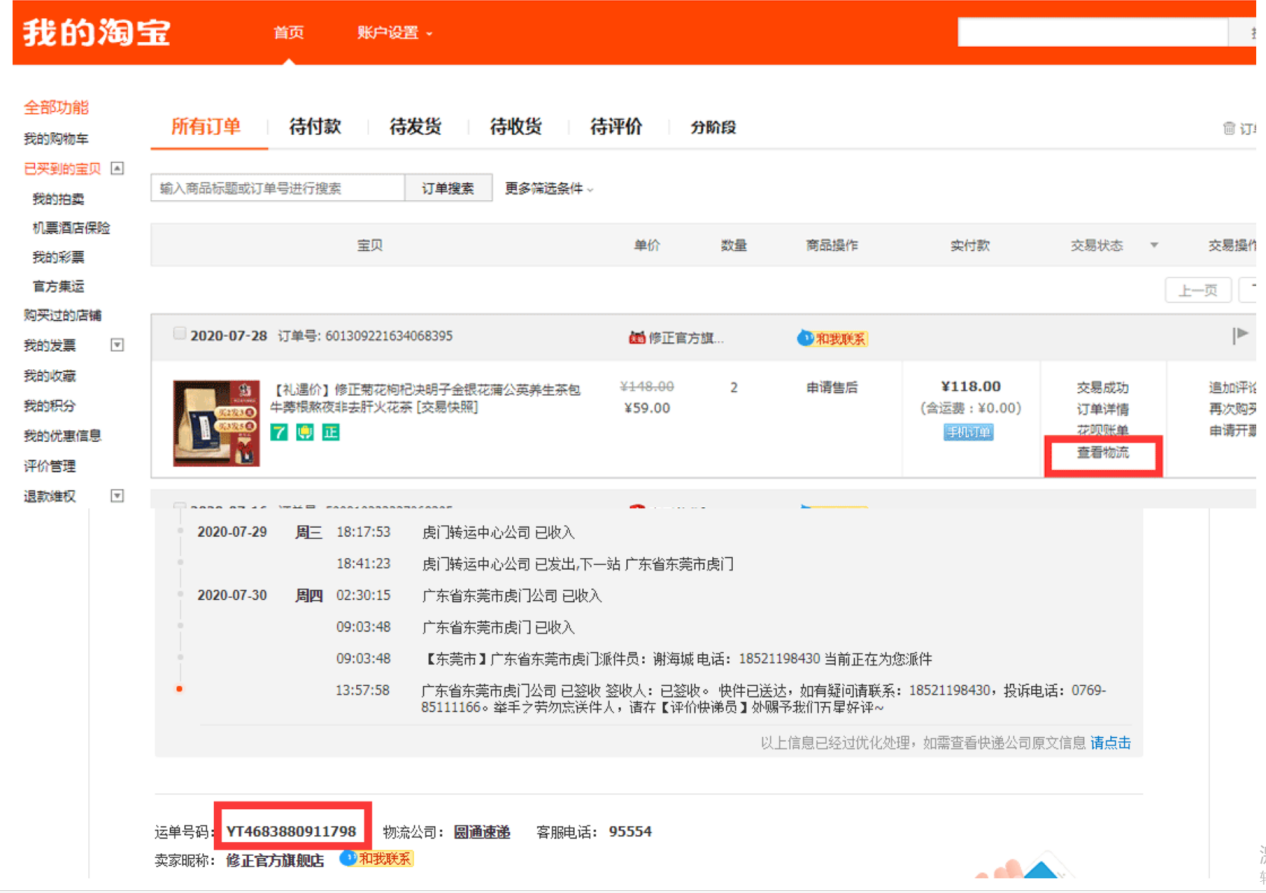Open 我的购物车 in the sidebar
The width and height of the screenshot is (1266, 893).
56,139
